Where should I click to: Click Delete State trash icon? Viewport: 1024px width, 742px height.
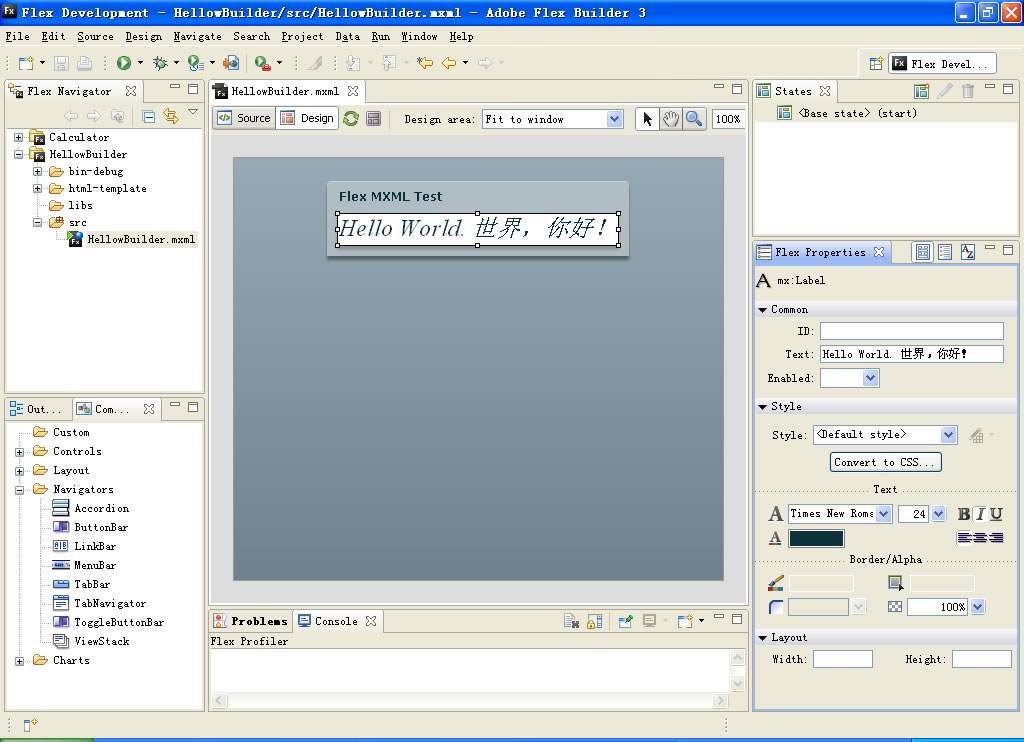(x=968, y=91)
